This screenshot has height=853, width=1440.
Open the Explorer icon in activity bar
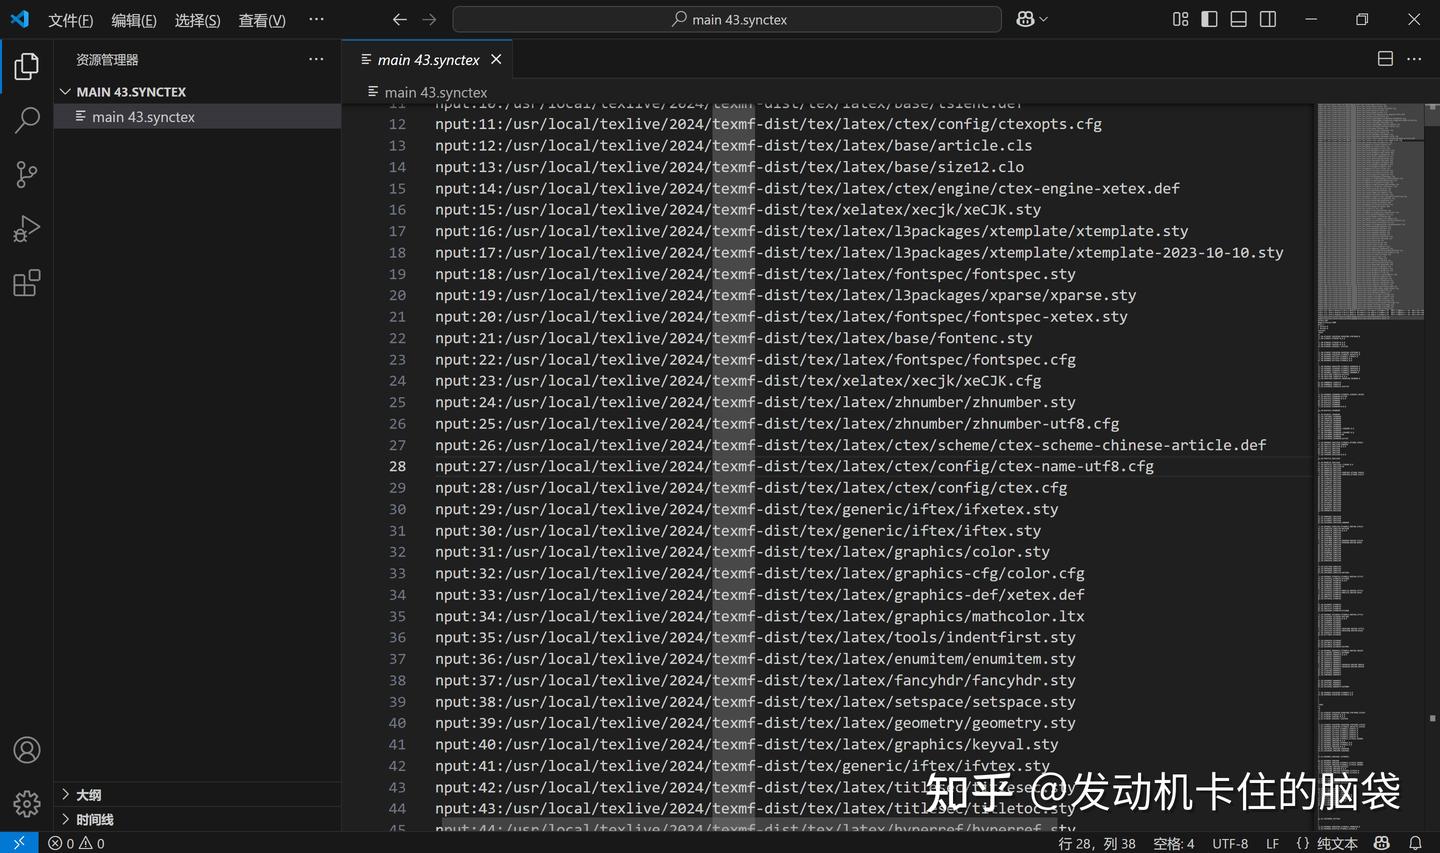pos(26,66)
